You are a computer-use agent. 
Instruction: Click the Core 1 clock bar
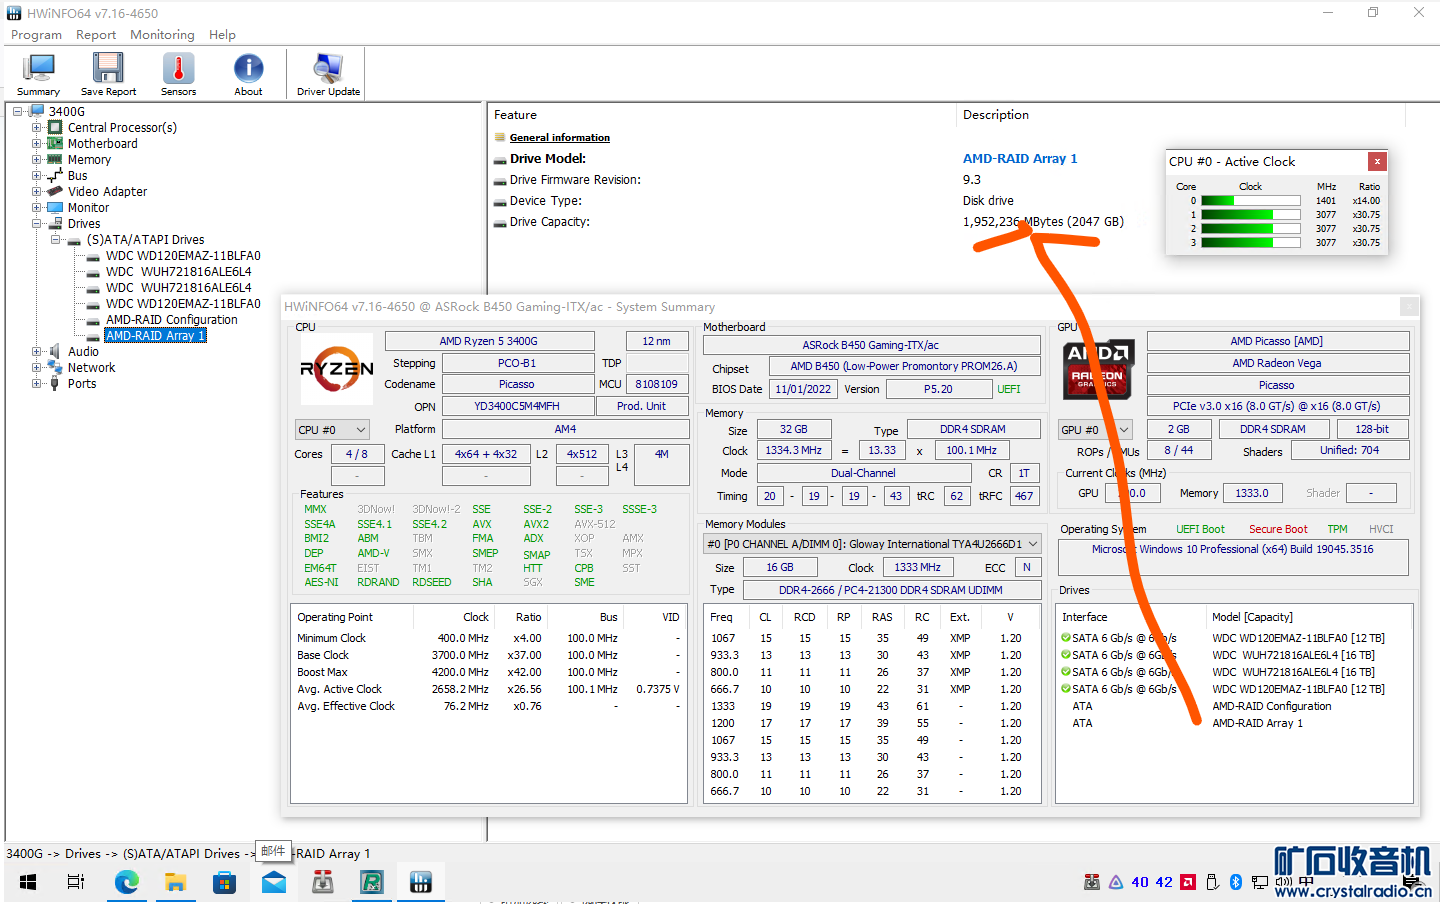[x=1250, y=215]
